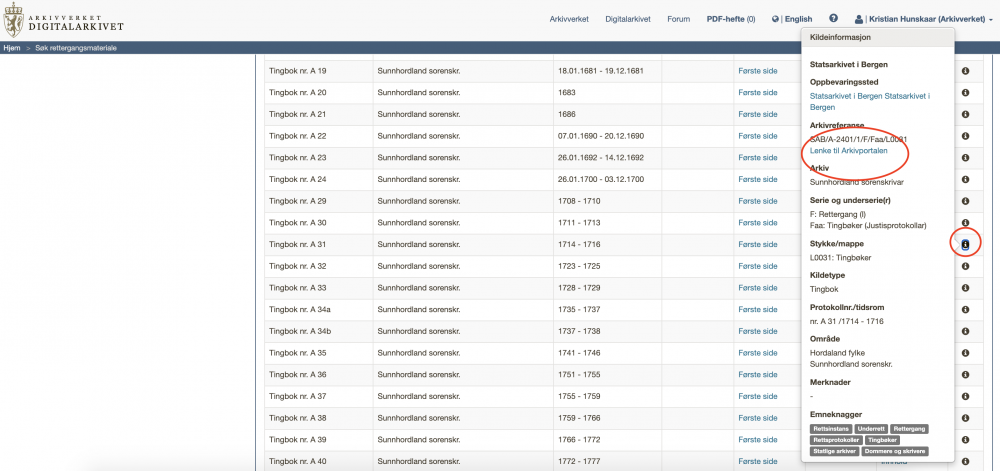Screen dimensions: 1000x471
Task: Open Første side for Tingbok nr. A 33
Action: (758, 287)
